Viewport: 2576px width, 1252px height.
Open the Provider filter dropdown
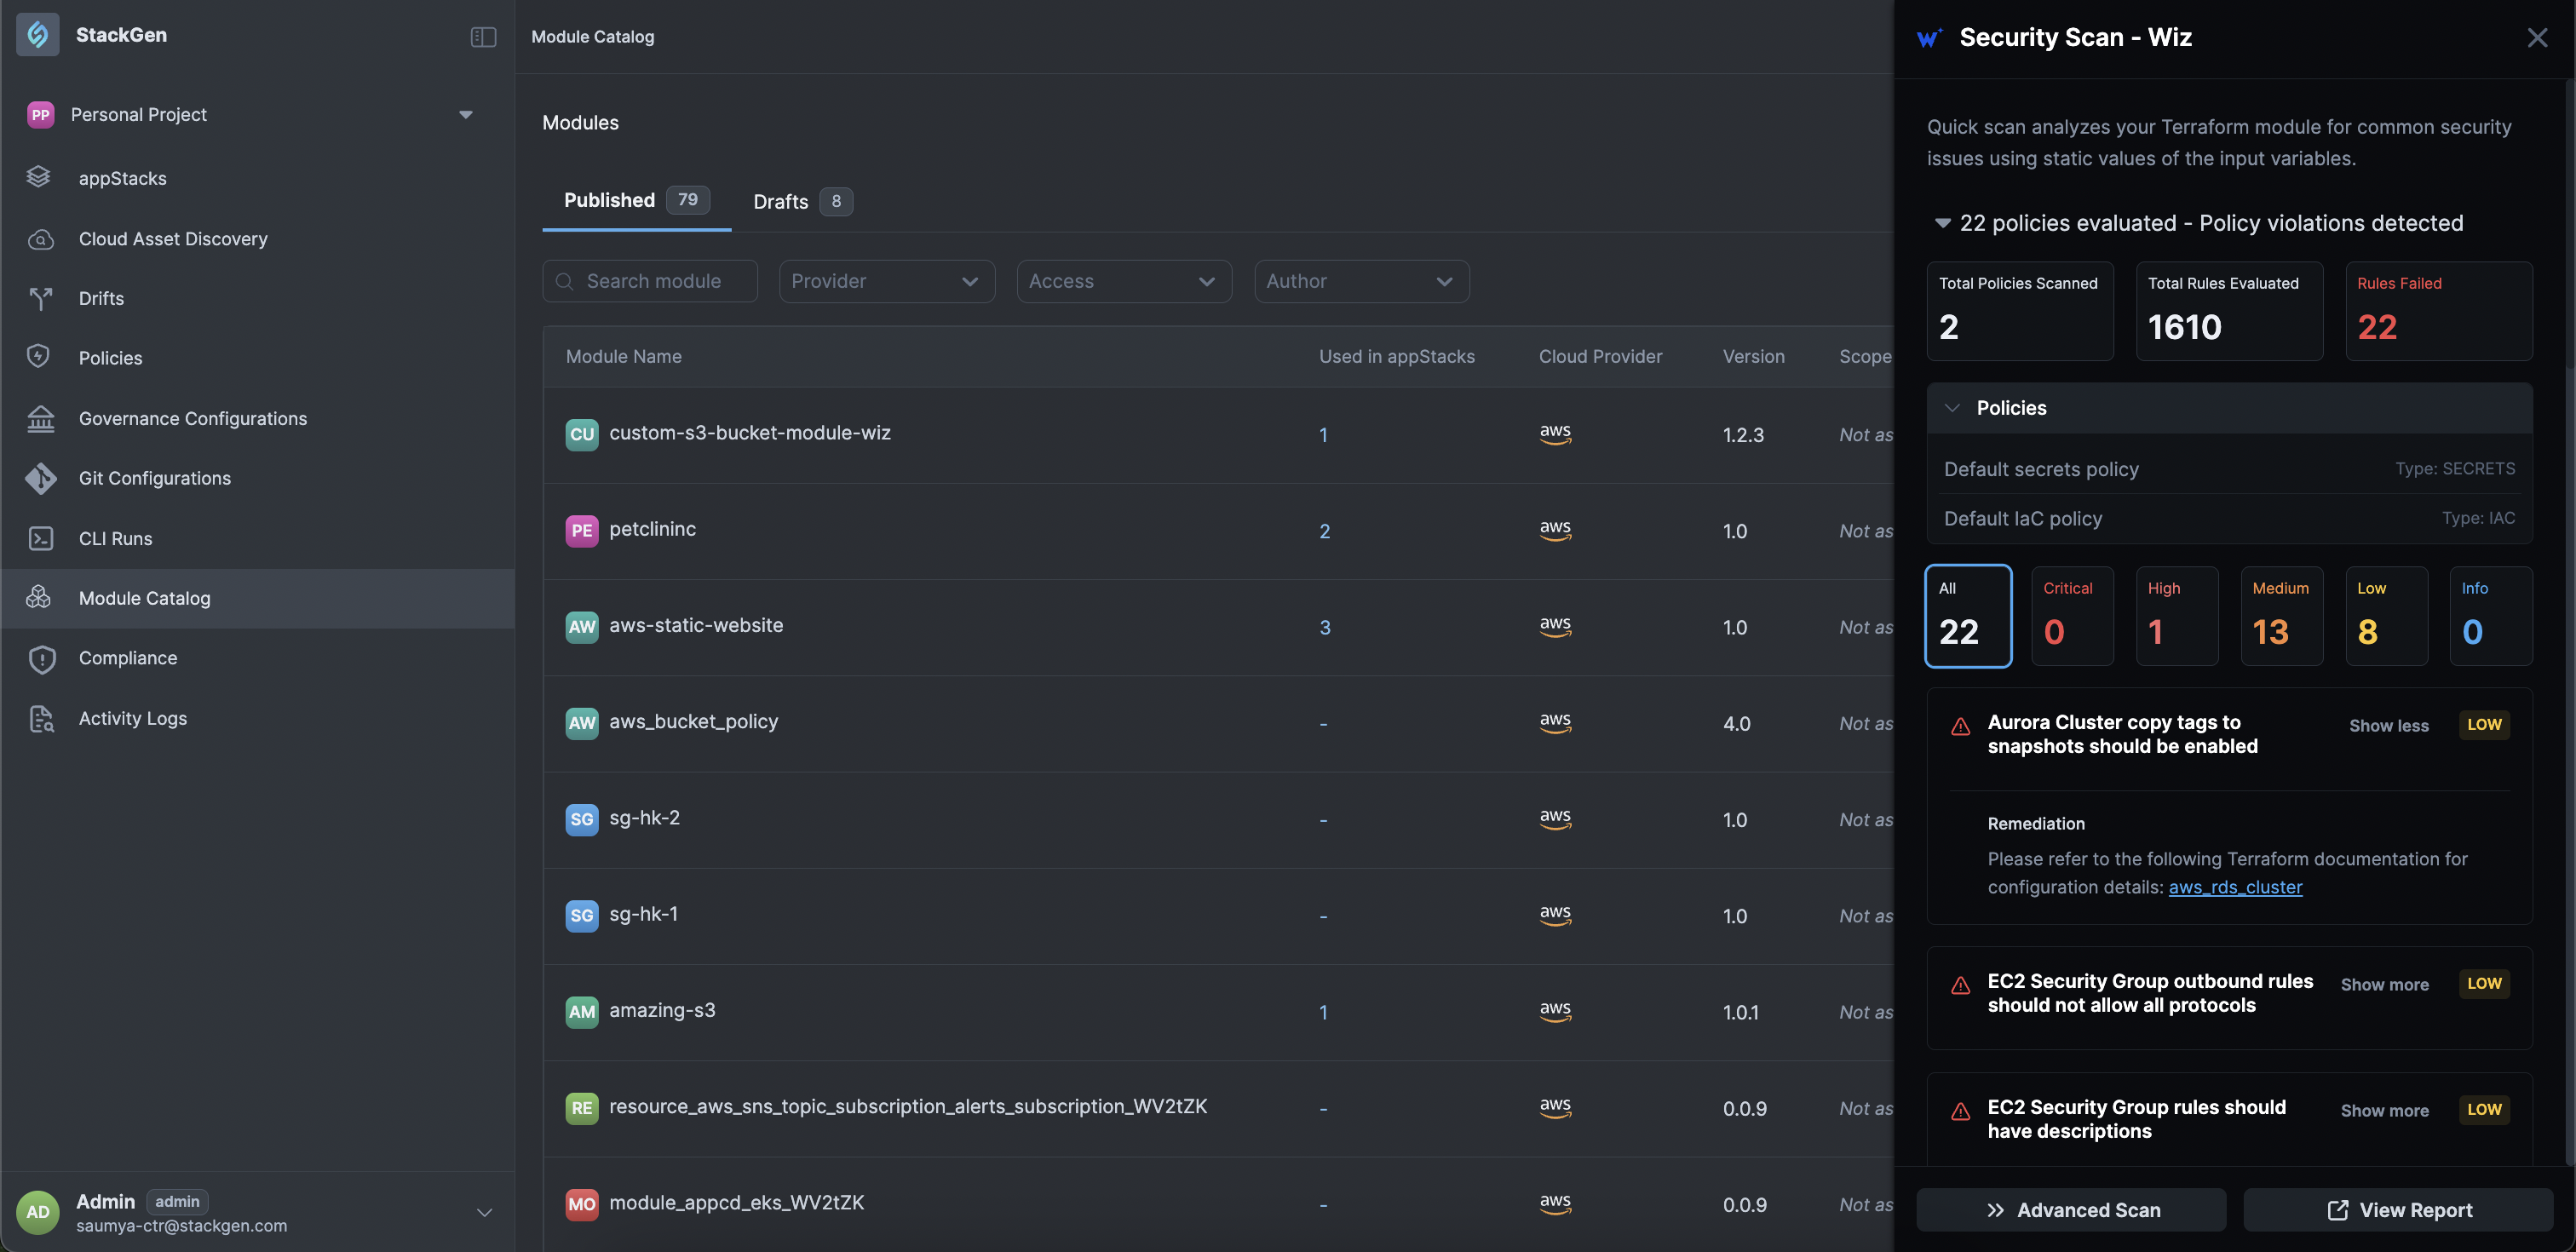[886, 281]
